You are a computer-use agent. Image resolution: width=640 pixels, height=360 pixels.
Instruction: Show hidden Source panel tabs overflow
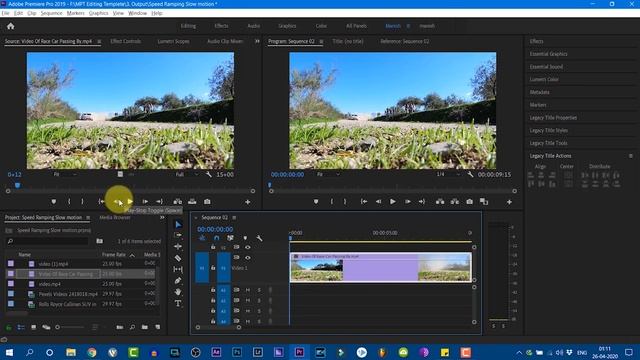point(257,41)
